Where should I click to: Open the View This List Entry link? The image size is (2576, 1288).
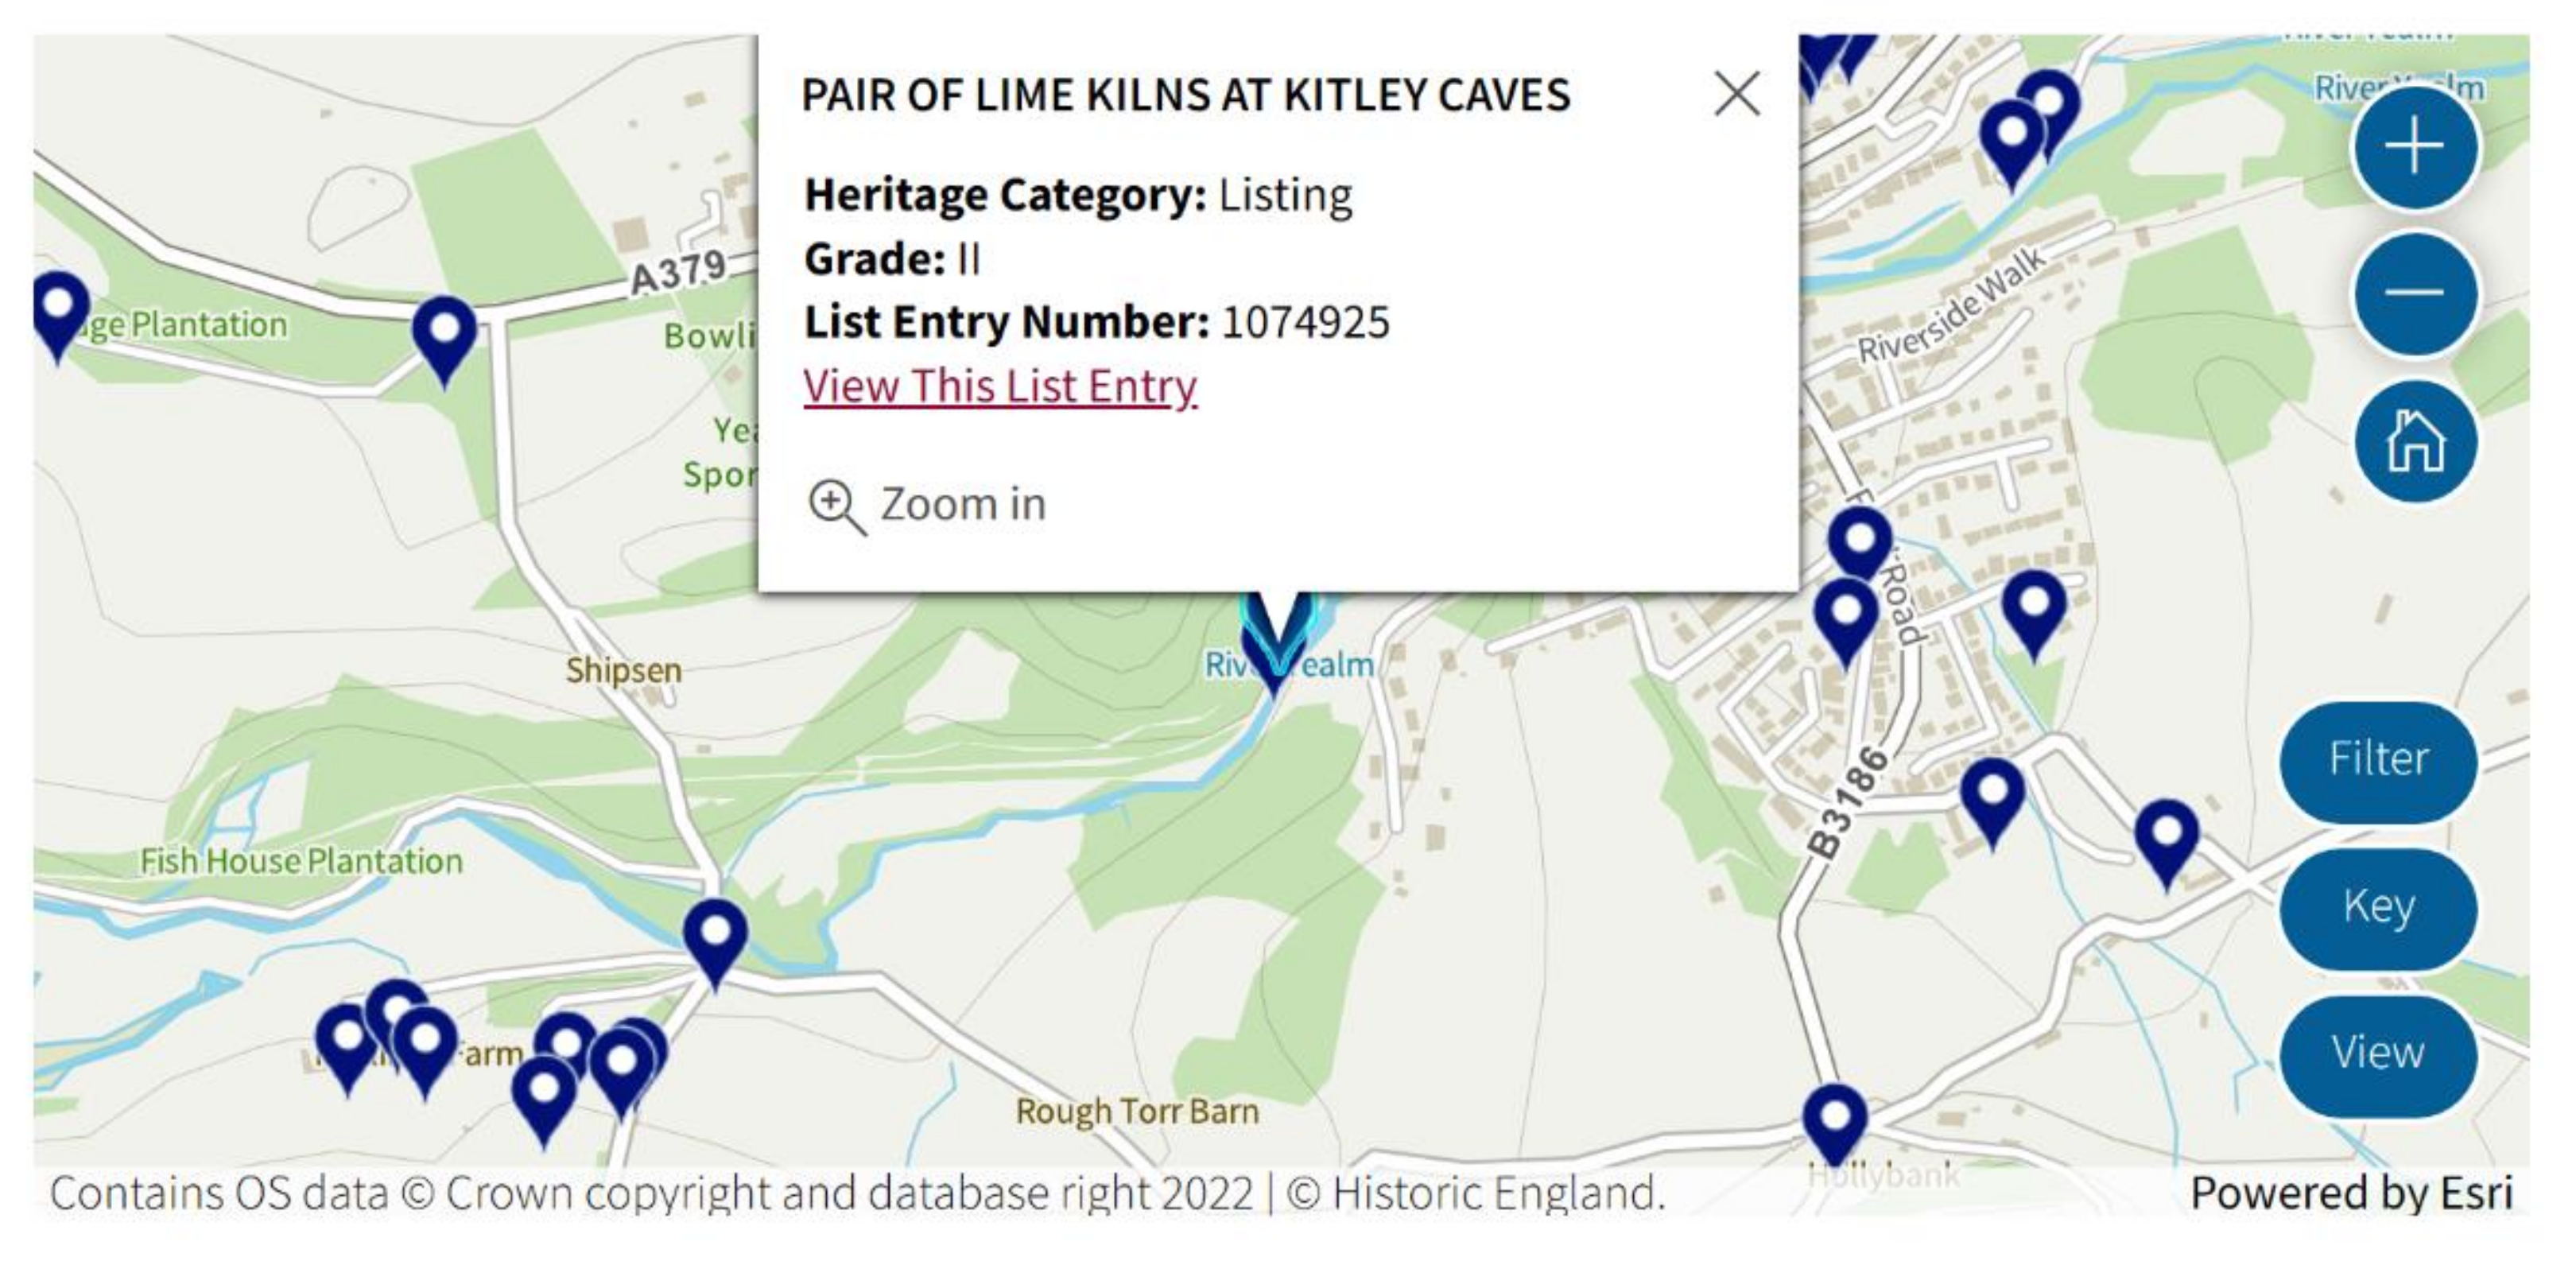(x=1000, y=386)
